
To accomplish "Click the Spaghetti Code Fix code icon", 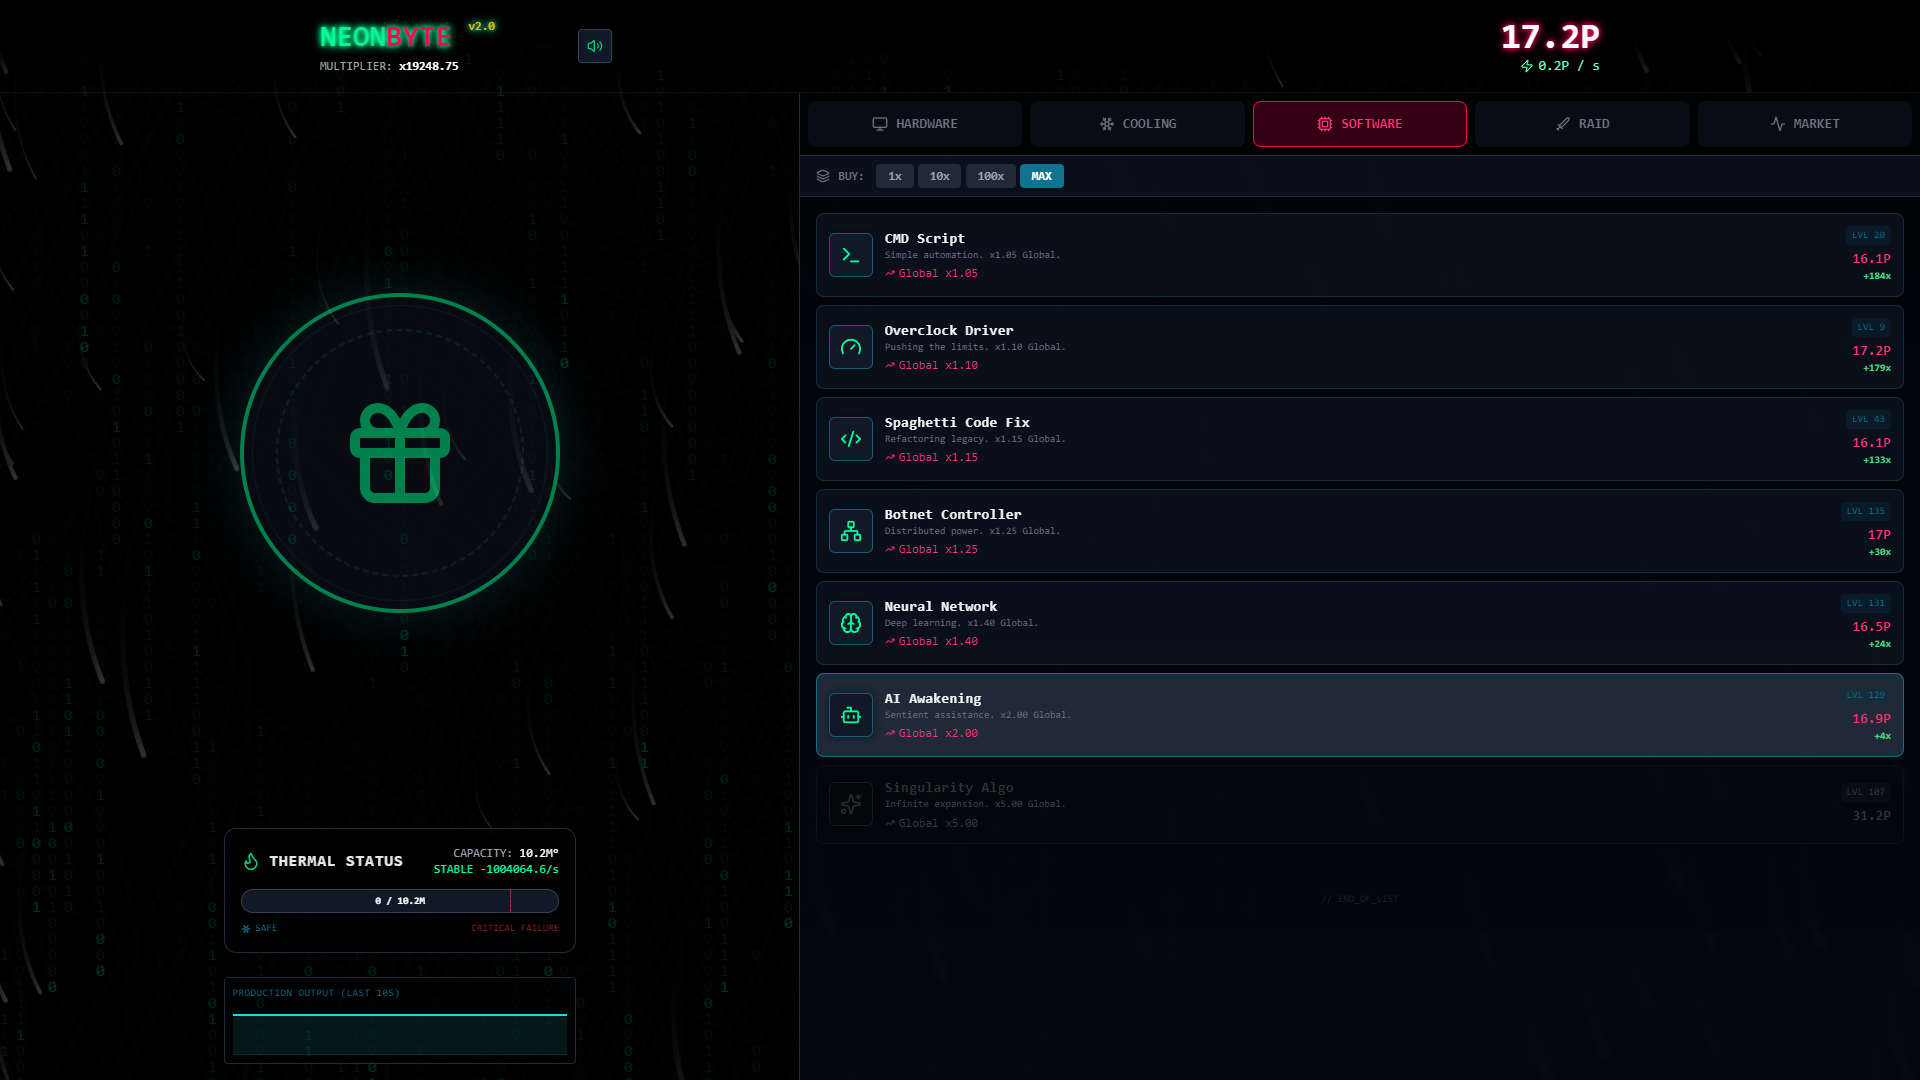I will [850, 439].
